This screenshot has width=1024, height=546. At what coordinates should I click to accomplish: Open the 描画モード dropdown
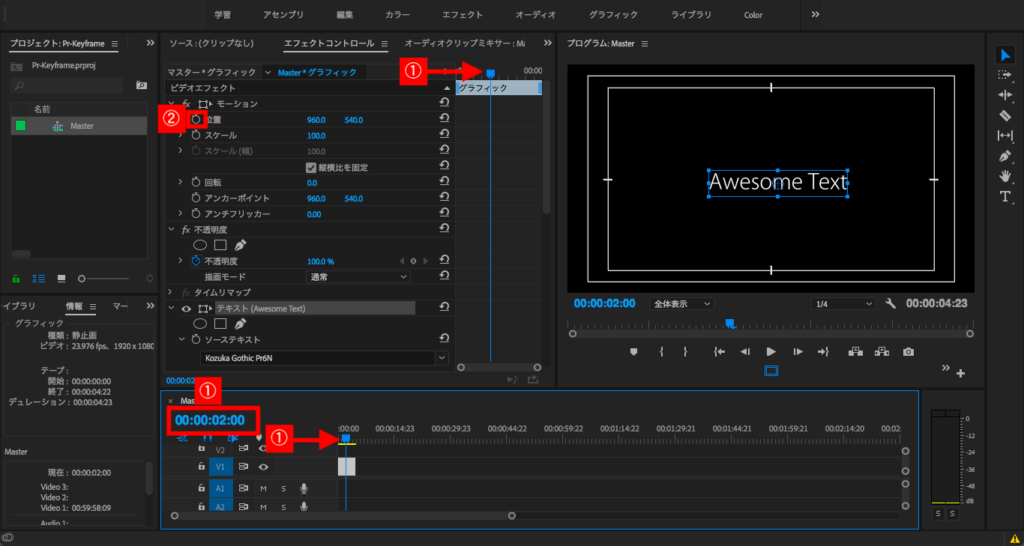pos(357,276)
